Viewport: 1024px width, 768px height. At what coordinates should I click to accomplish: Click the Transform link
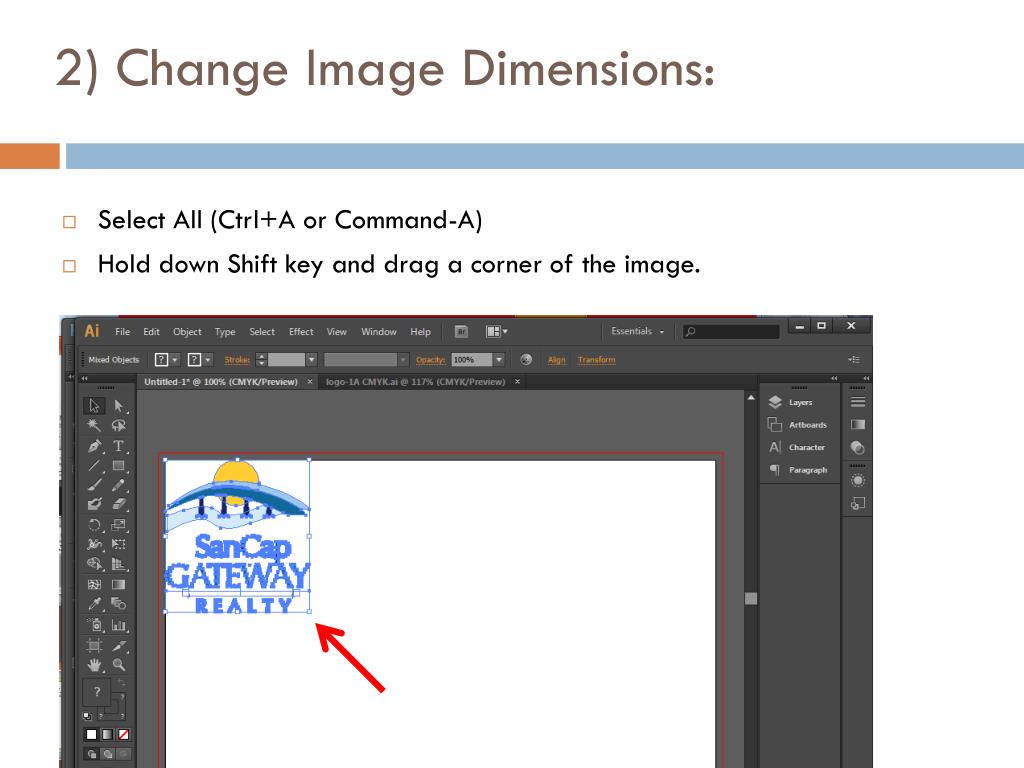(x=596, y=360)
